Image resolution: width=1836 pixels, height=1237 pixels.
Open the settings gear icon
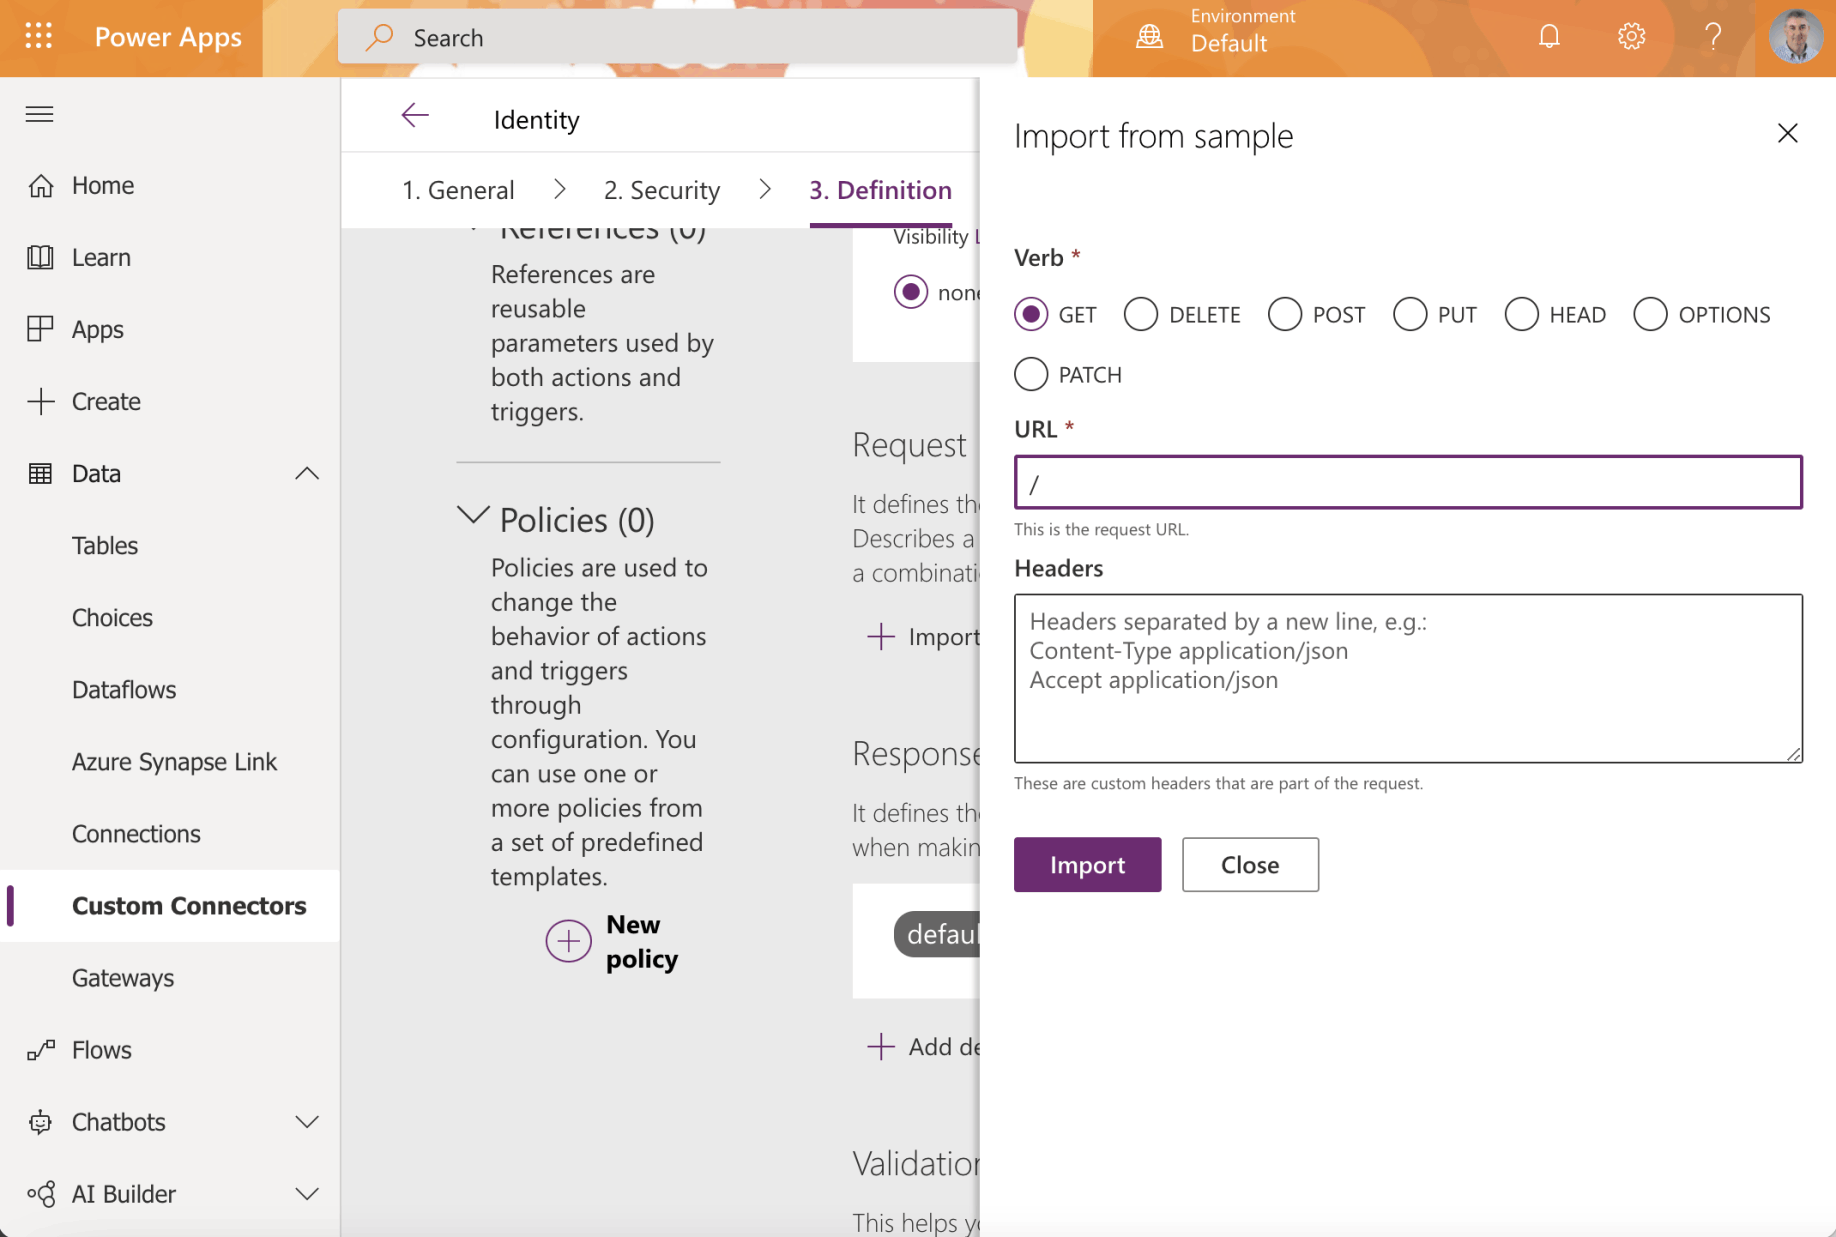click(1631, 37)
